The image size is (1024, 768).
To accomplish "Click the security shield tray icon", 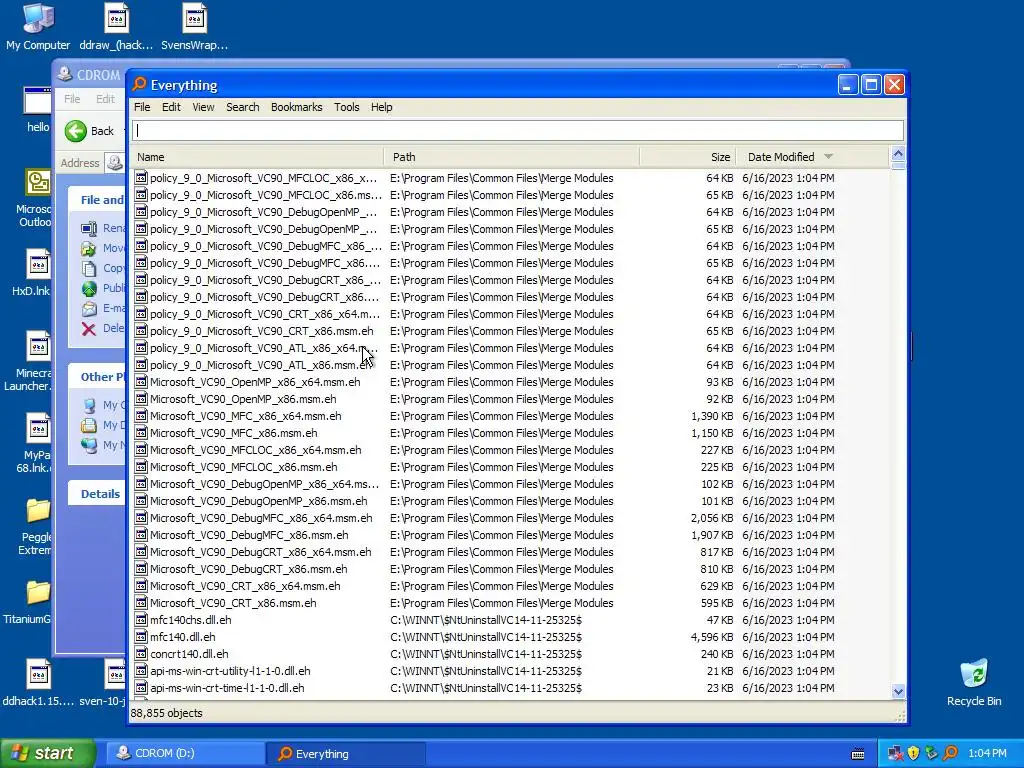I will [913, 753].
